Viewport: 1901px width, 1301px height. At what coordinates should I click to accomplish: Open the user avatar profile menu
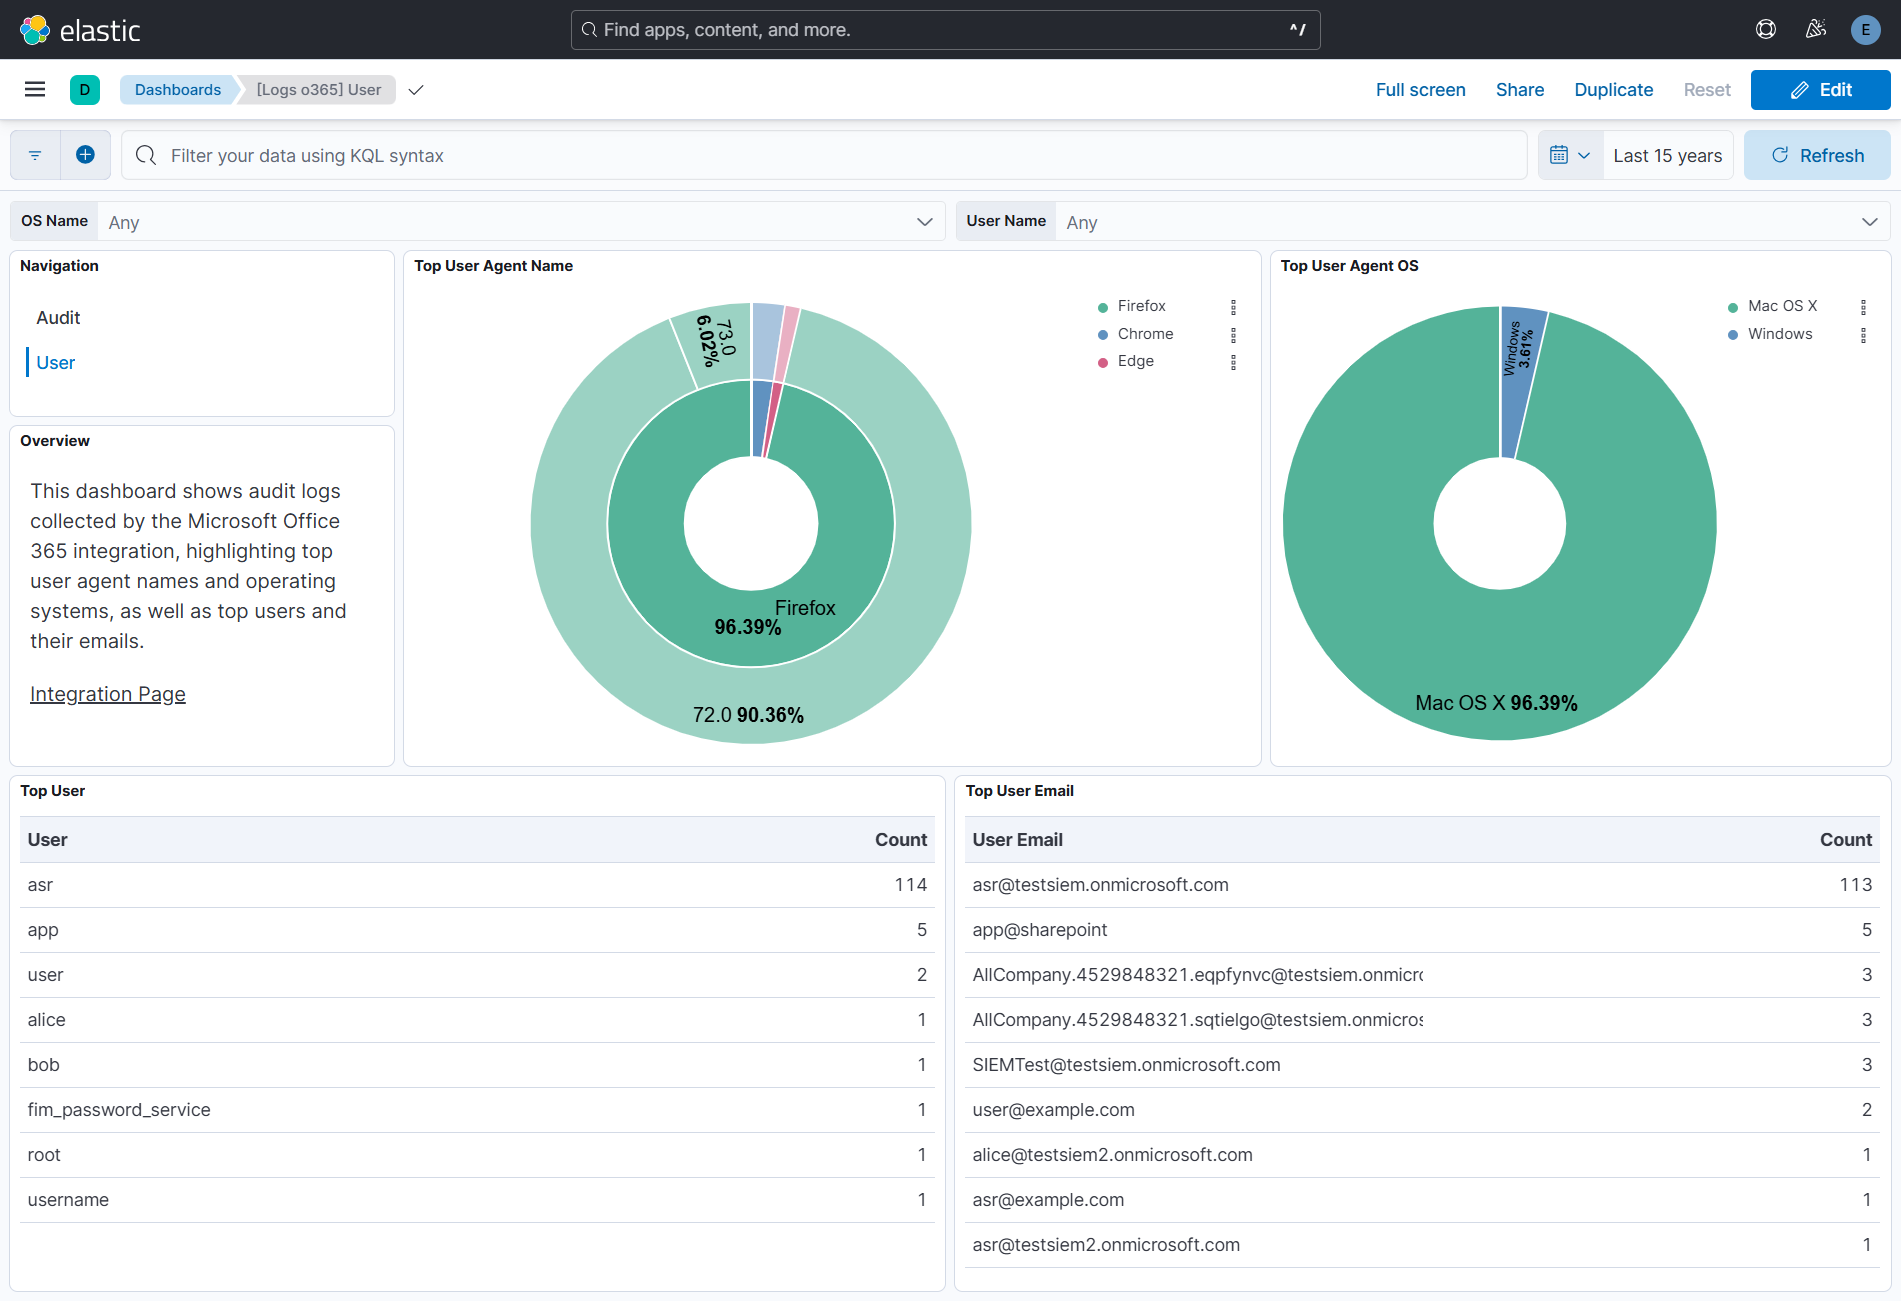[x=1865, y=29]
